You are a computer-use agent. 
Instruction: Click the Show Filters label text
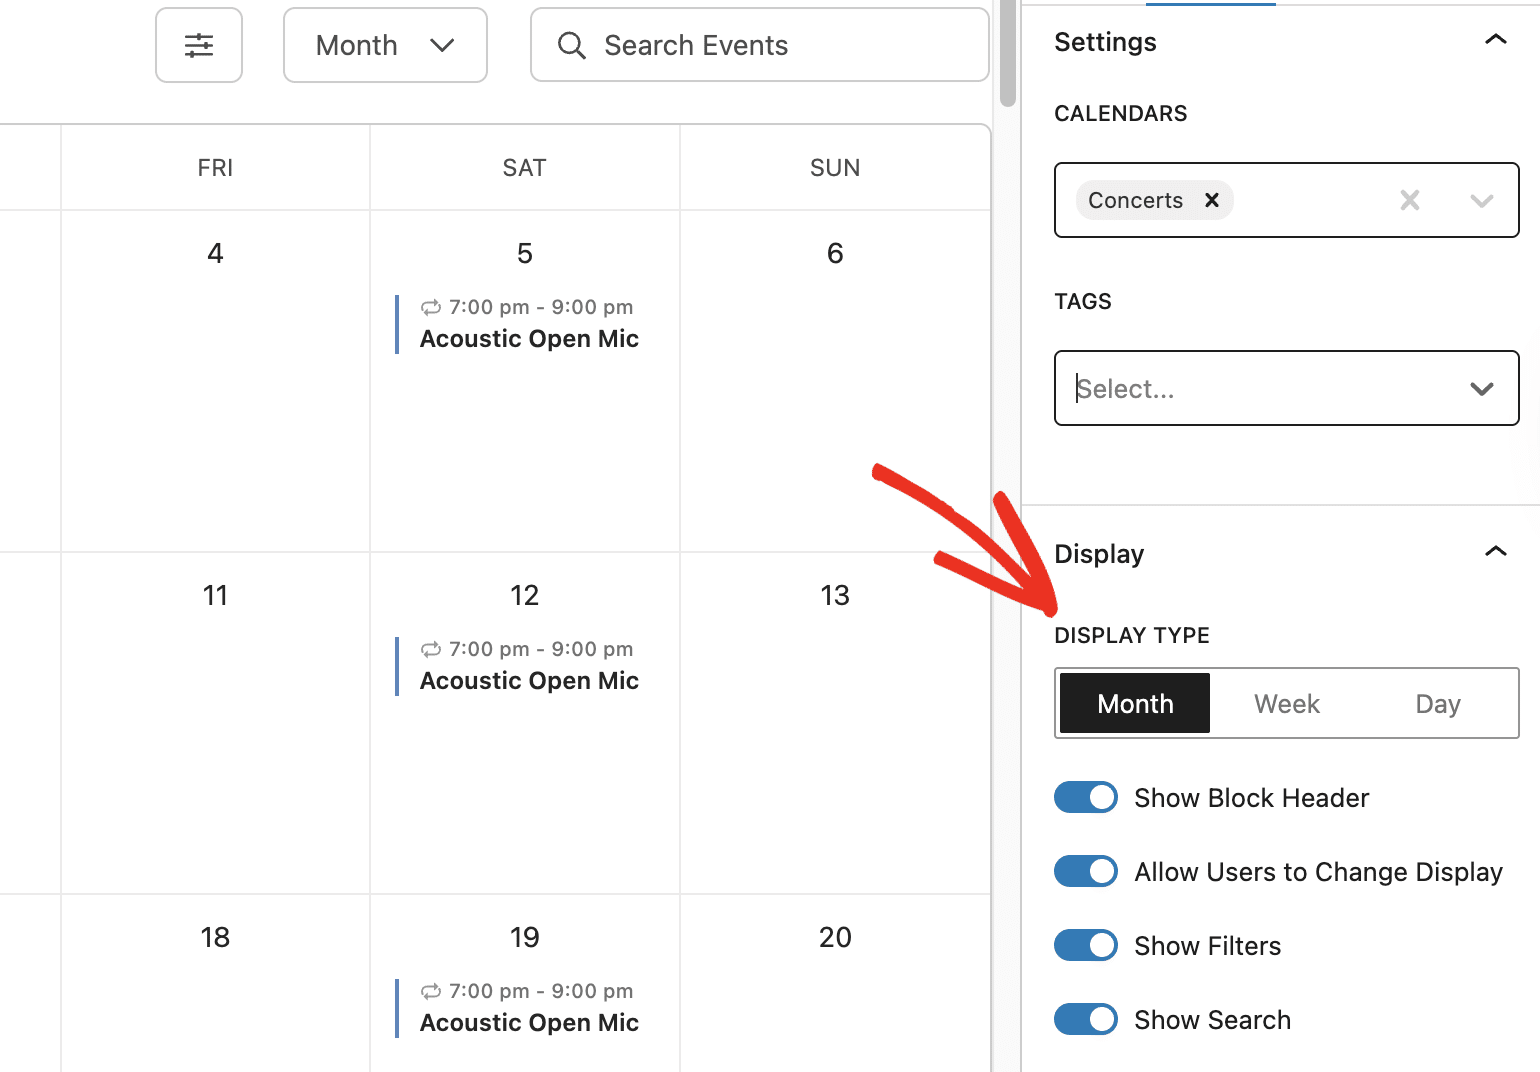point(1207,946)
